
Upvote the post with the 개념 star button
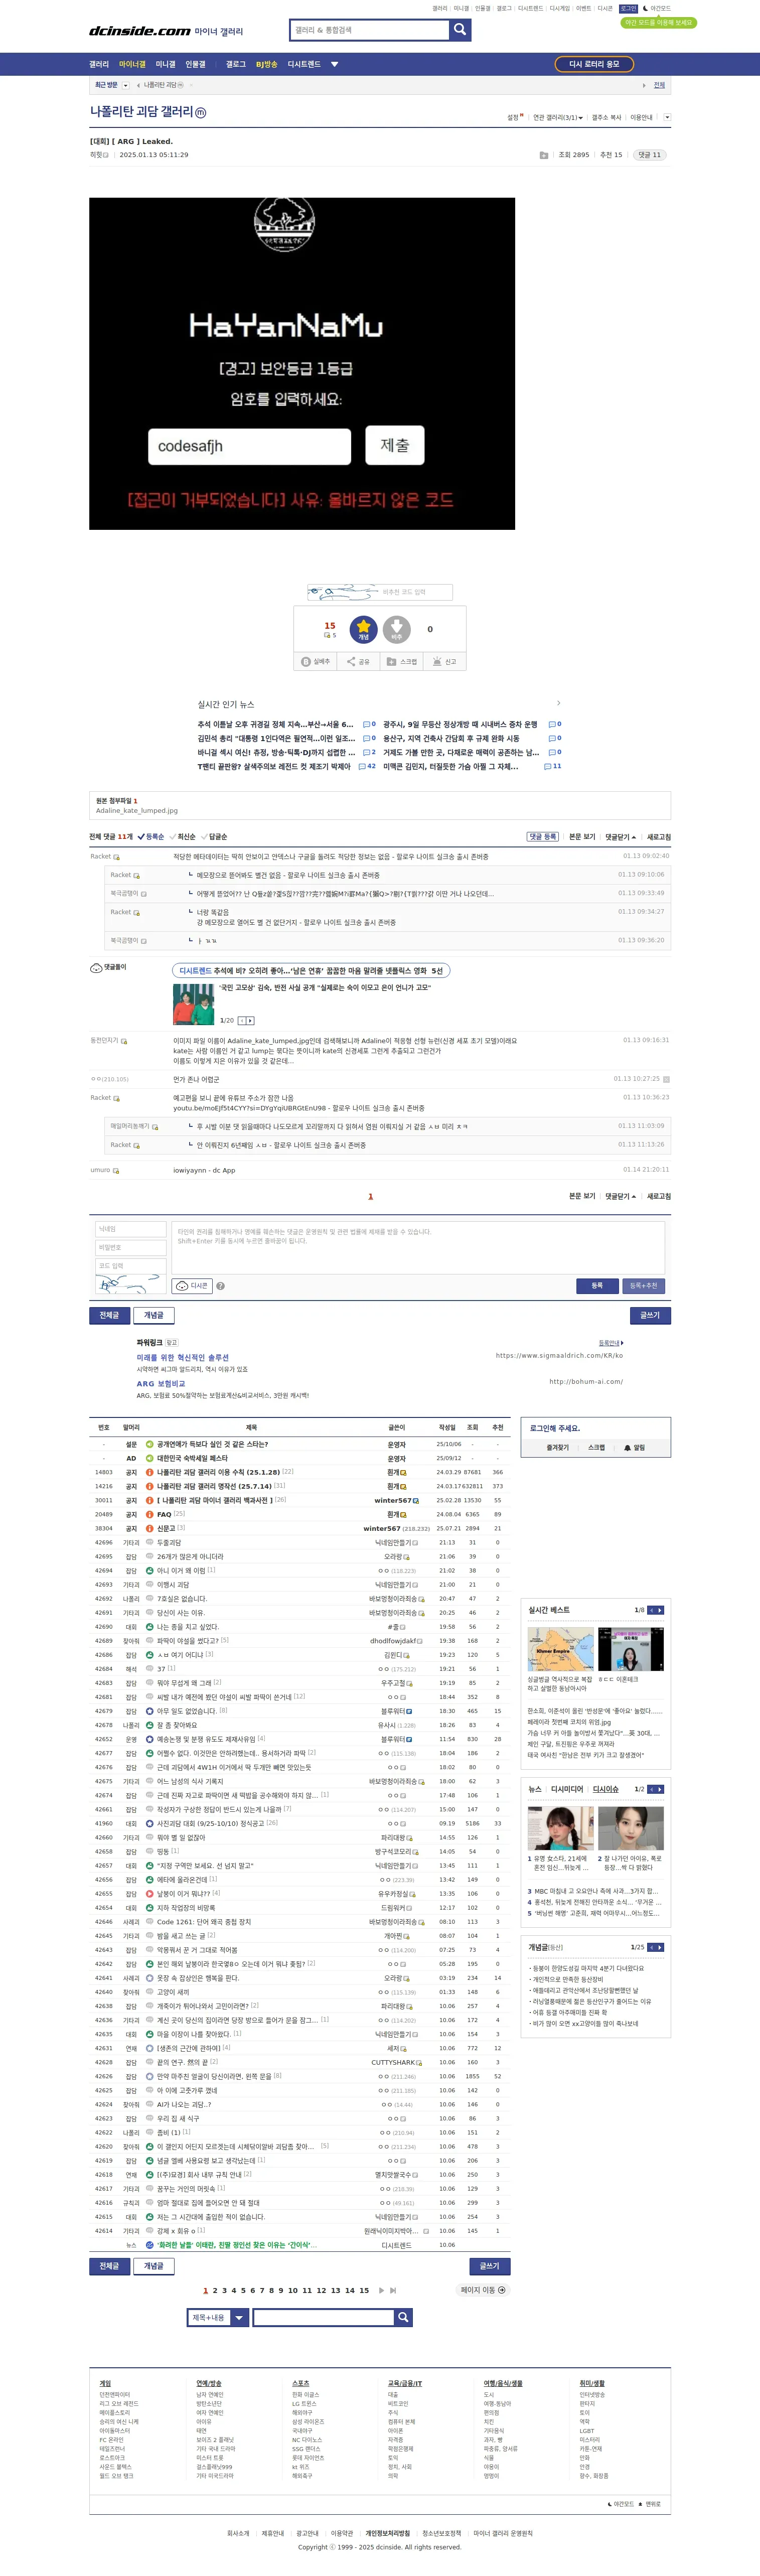[363, 629]
